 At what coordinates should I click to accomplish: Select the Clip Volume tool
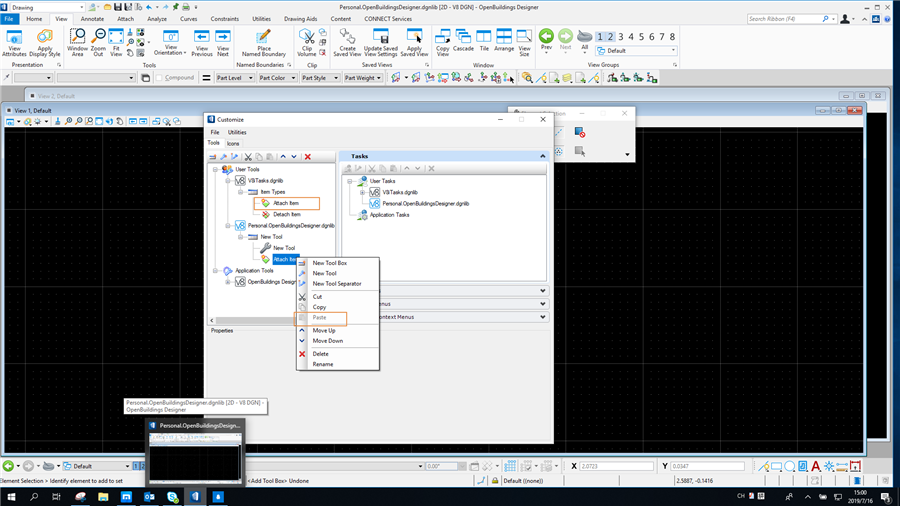(x=307, y=43)
